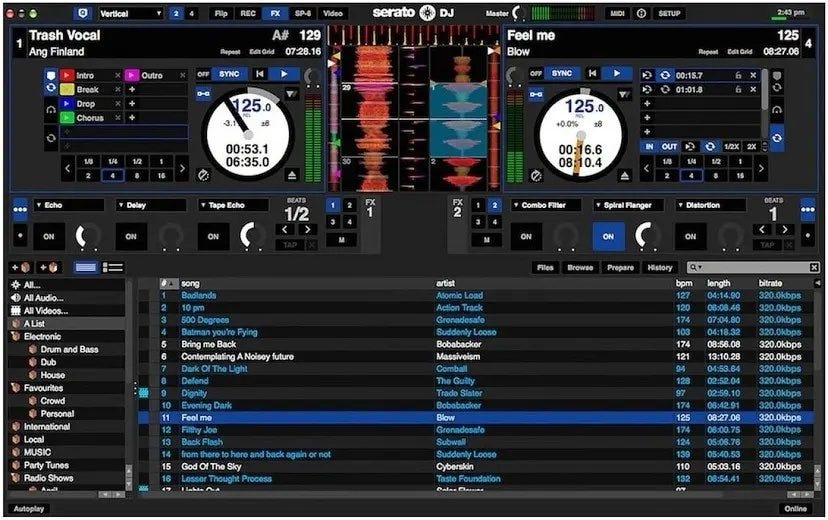Select 16-beat auto loop on Feel me deck
828x520 pixels.
point(740,175)
